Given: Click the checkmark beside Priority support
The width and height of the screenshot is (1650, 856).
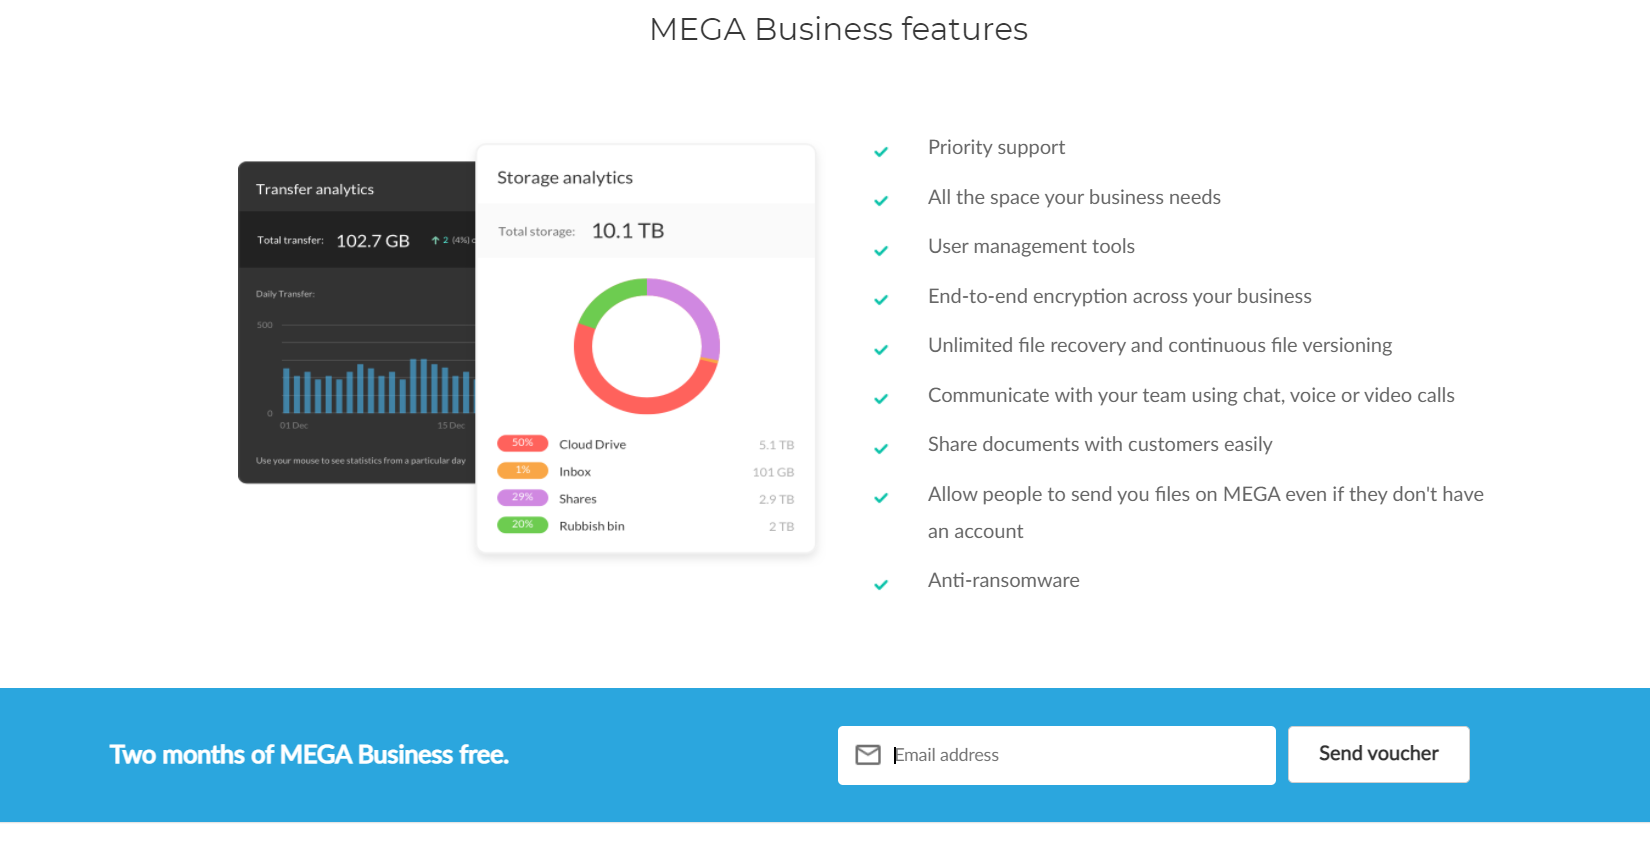Looking at the screenshot, I should click(881, 152).
